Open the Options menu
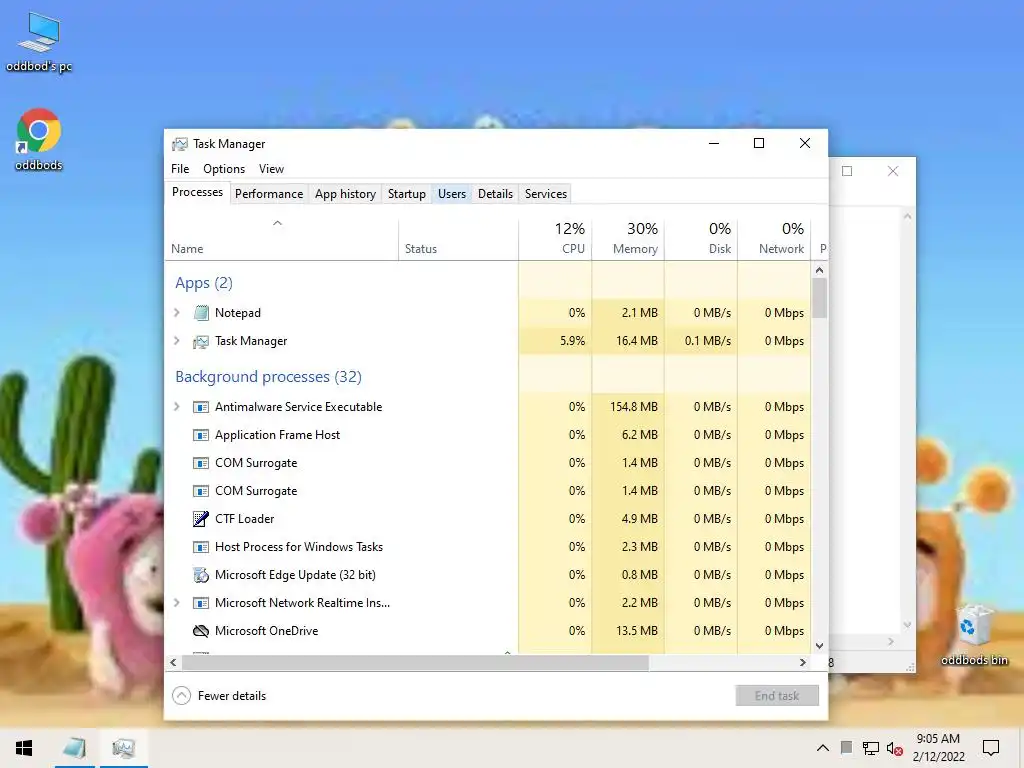1024x768 pixels. click(224, 168)
